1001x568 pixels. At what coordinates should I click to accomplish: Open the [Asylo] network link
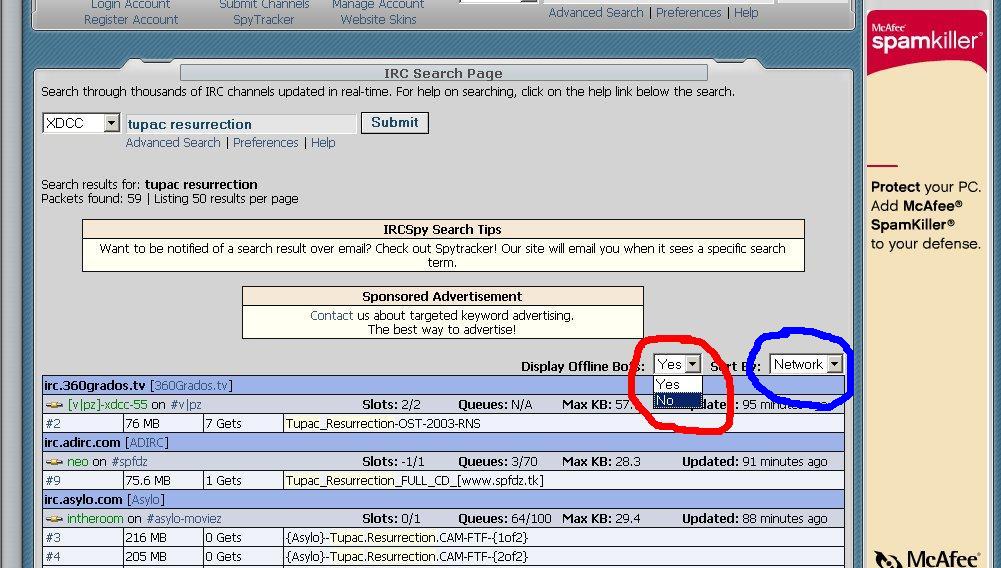(146, 500)
